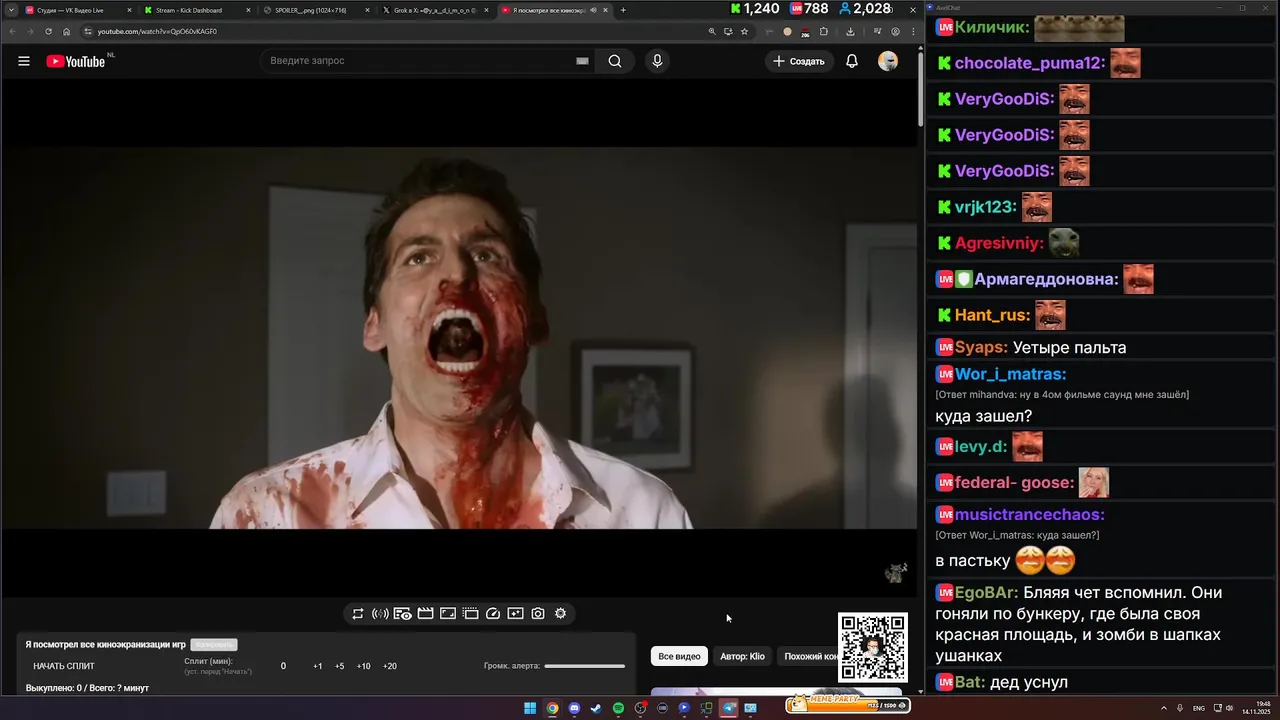The width and height of the screenshot is (1280, 720).
Task: Click the gray button beside the video title
Action: (x=214, y=645)
